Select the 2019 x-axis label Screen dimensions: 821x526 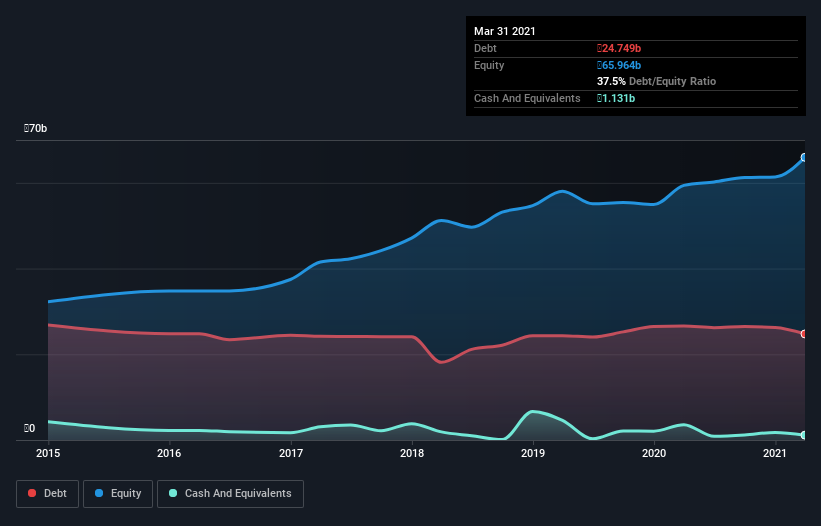point(533,453)
